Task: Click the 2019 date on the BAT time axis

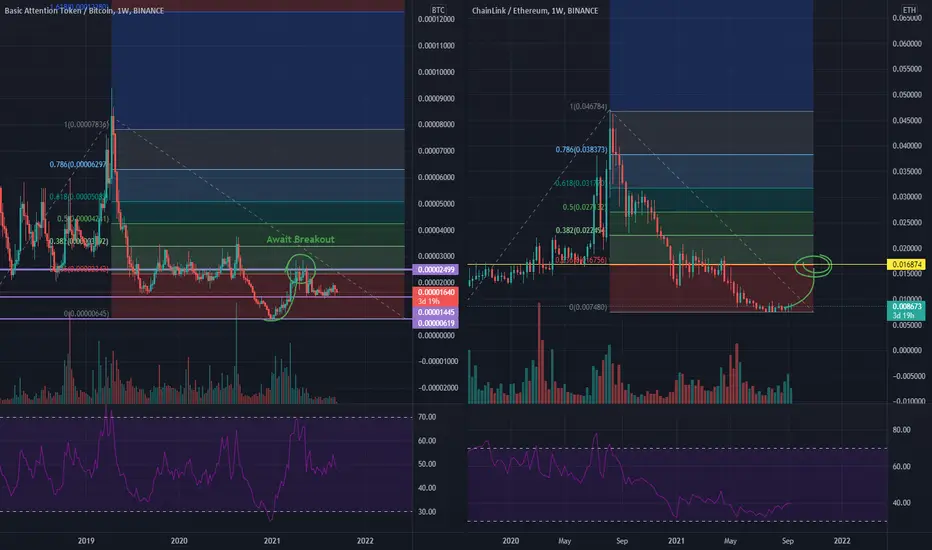Action: pos(86,540)
